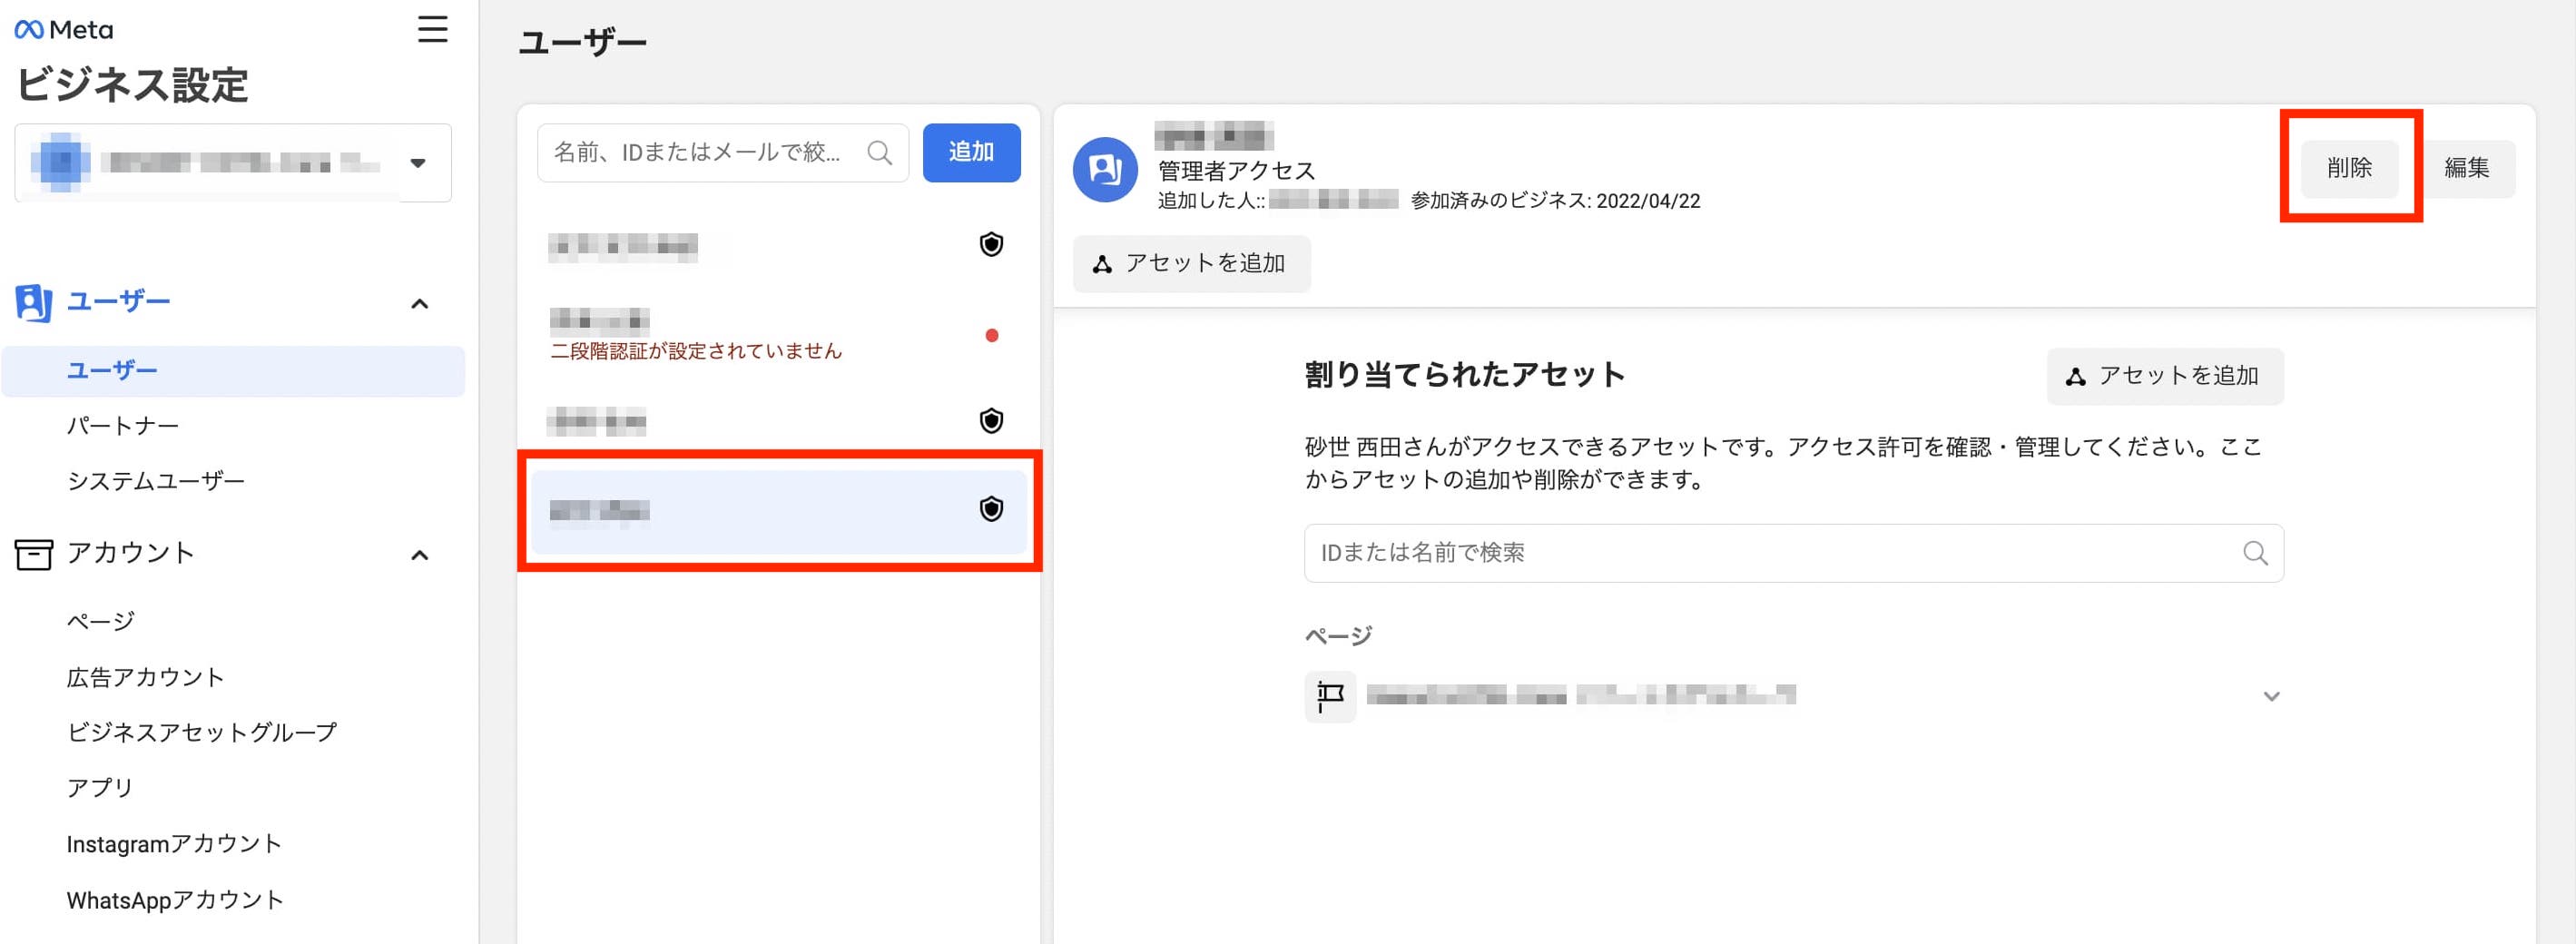Click the Meta logo
Viewport: 2576px width, 944px height.
point(63,29)
